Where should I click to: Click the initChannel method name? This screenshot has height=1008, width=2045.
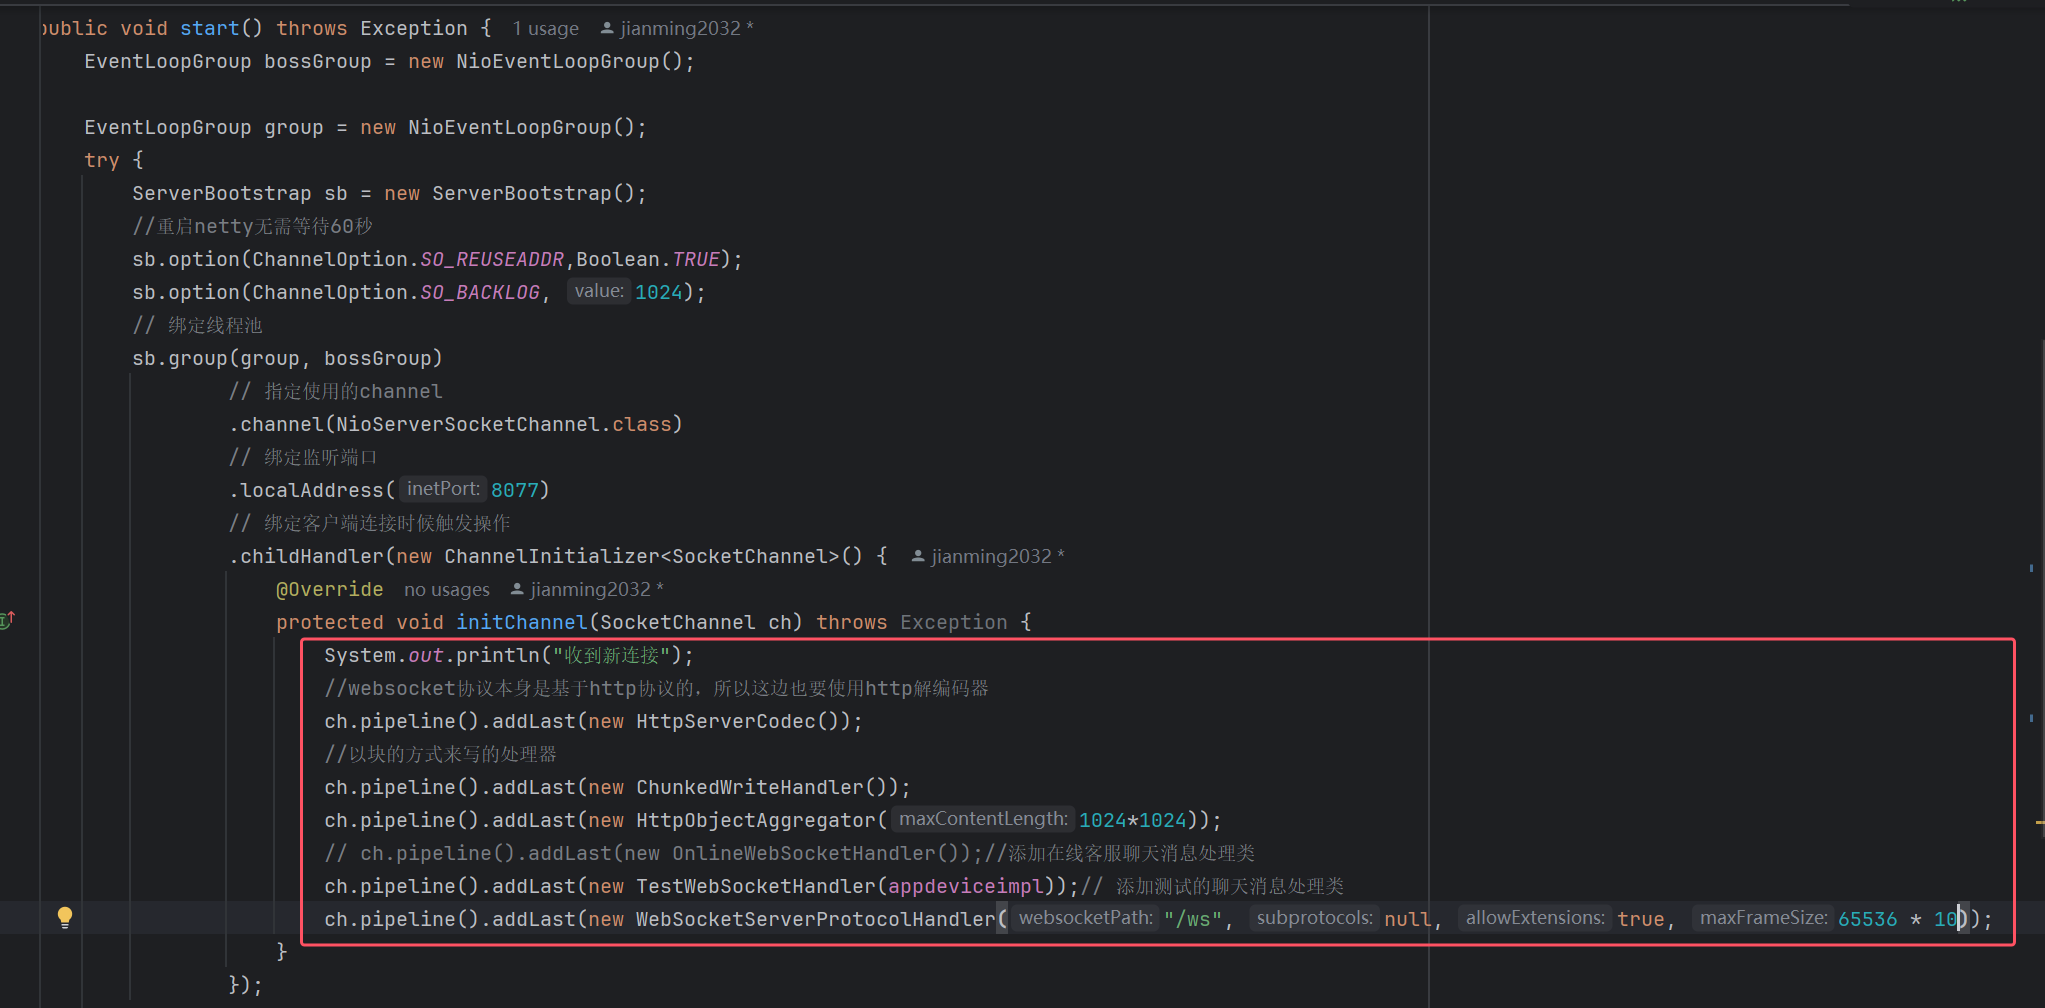point(522,623)
